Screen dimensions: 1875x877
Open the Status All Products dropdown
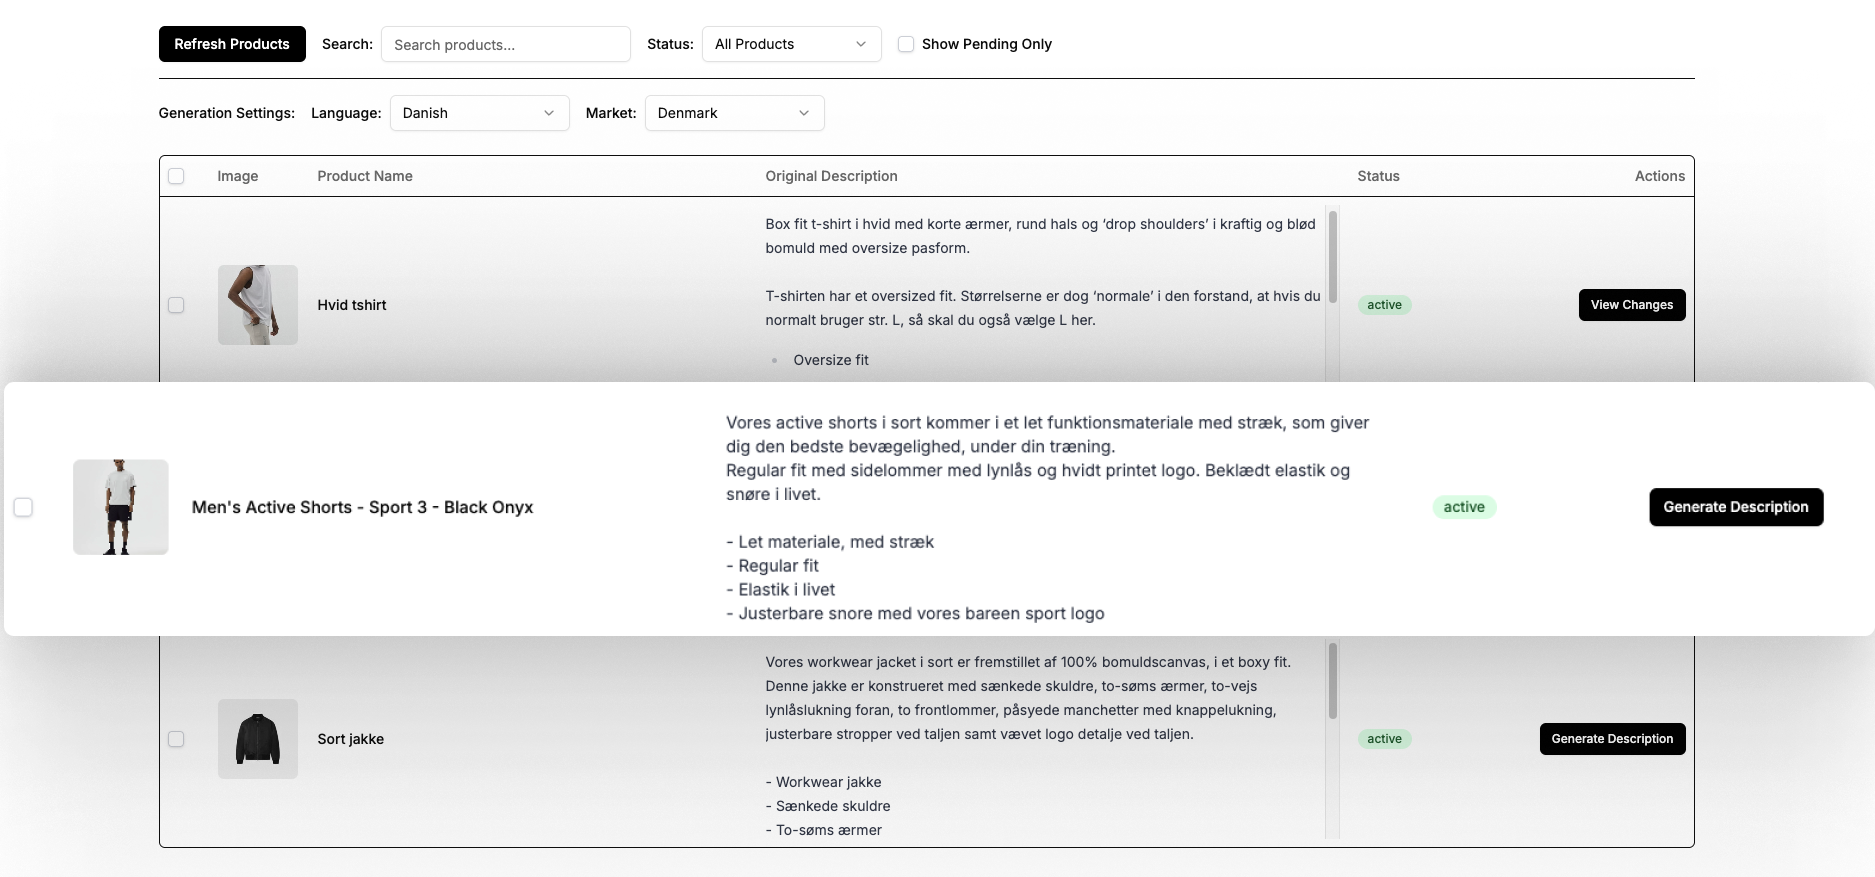[x=791, y=44]
